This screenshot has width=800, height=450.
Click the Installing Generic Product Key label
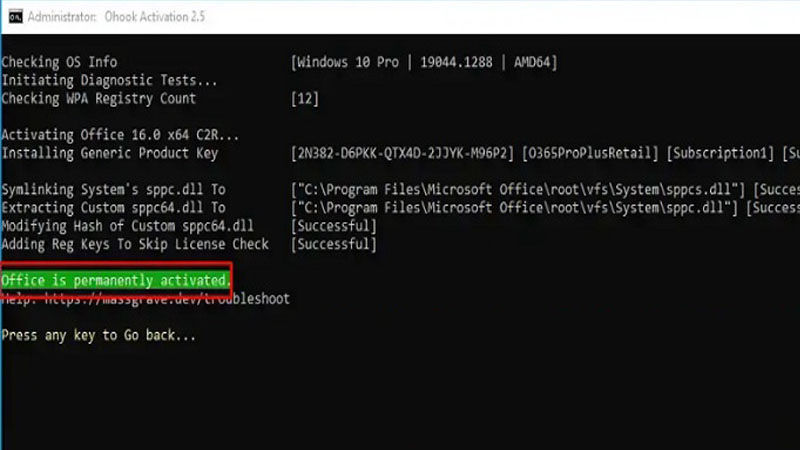click(109, 153)
